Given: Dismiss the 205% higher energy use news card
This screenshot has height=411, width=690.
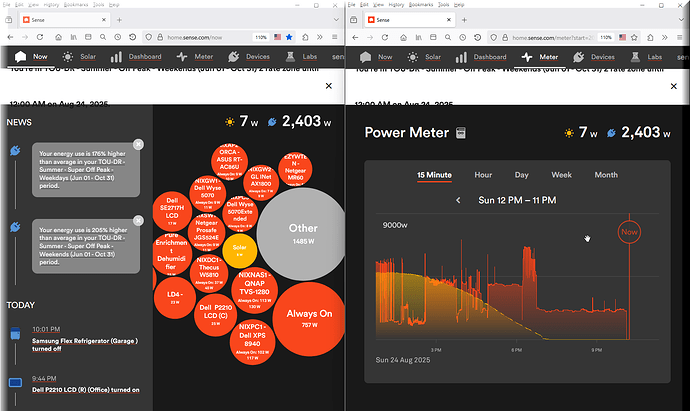Looking at the screenshot, I should click(138, 220).
